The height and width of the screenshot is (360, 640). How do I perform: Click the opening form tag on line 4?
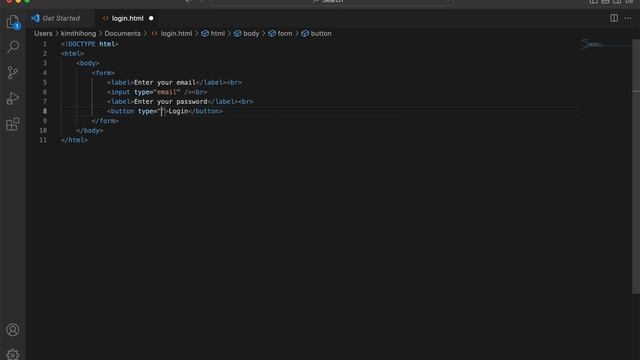tap(103, 73)
